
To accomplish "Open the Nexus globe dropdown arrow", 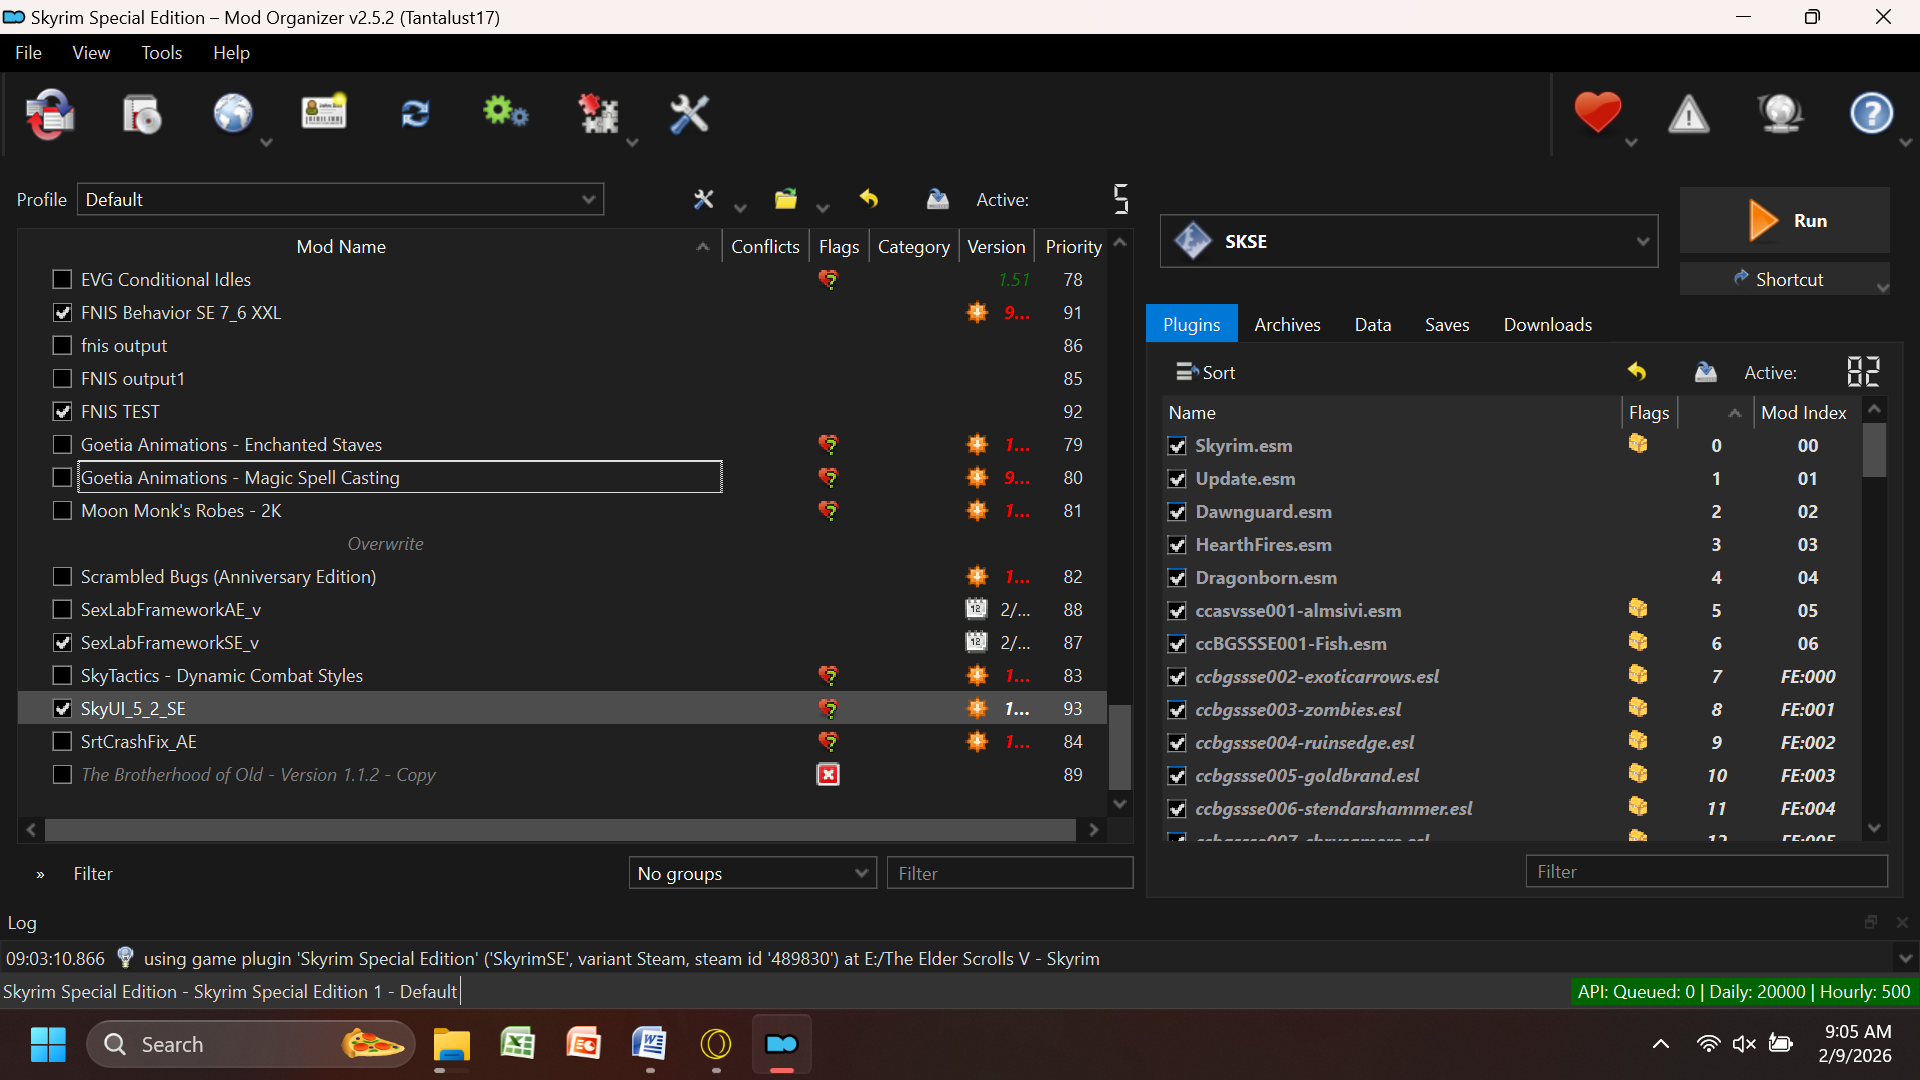I will (x=266, y=143).
